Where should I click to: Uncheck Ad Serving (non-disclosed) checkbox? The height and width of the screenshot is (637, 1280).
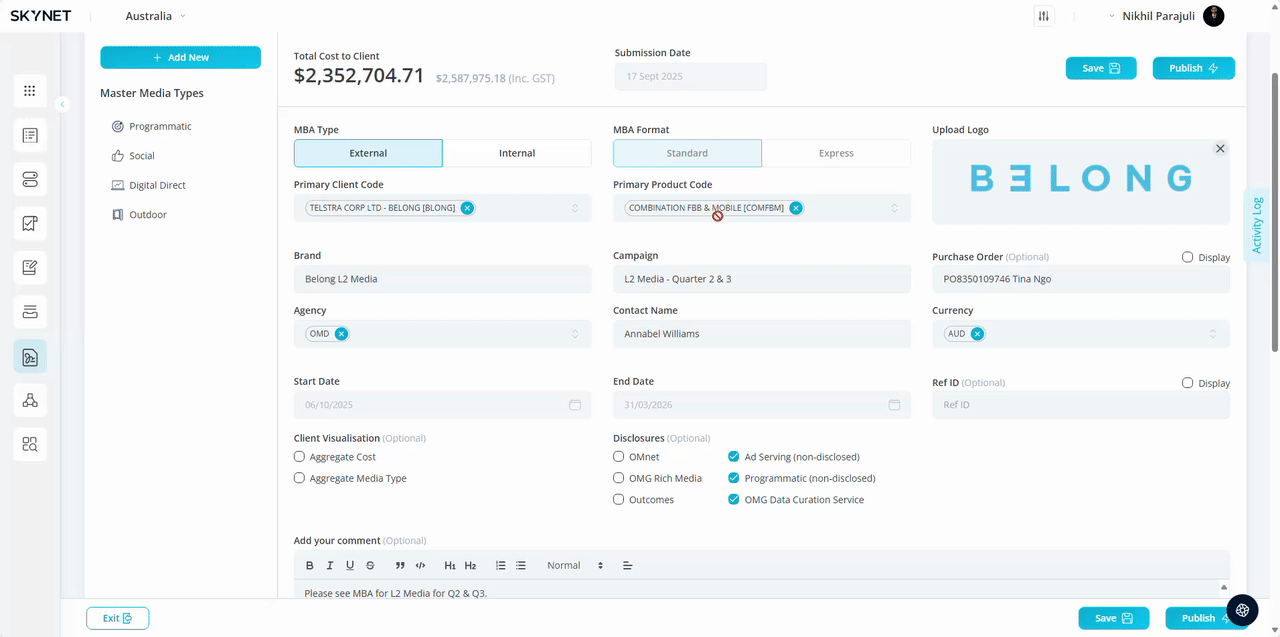coord(734,457)
